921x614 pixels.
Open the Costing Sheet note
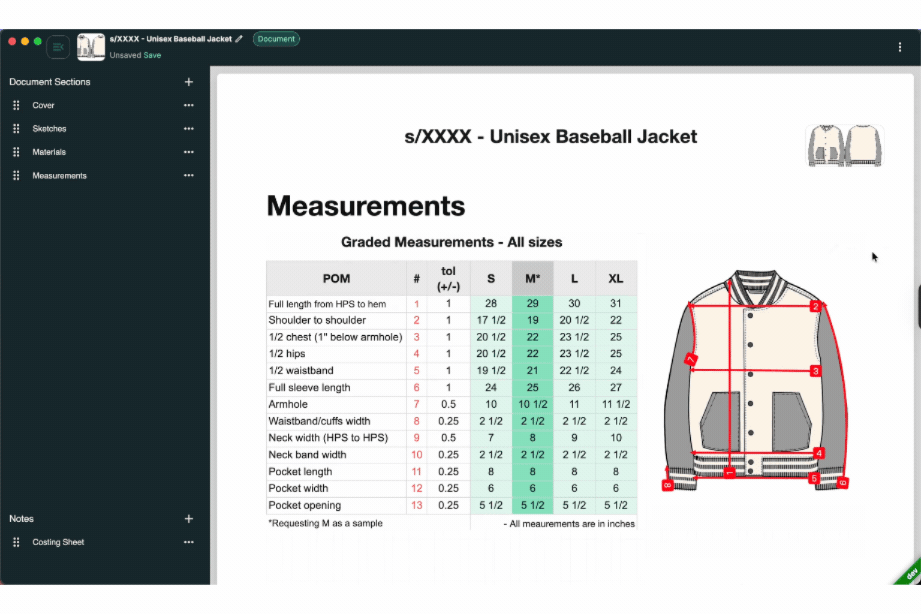pos(58,542)
